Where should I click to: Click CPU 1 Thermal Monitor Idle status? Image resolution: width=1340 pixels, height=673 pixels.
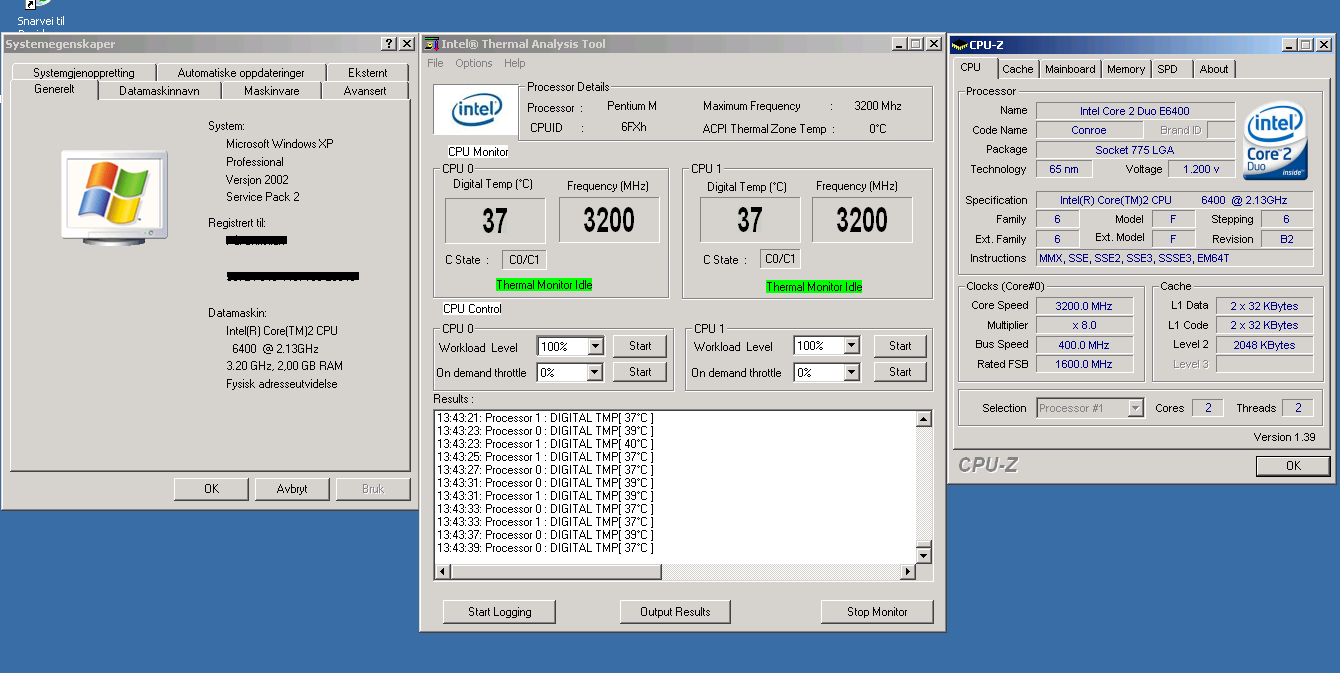click(814, 287)
